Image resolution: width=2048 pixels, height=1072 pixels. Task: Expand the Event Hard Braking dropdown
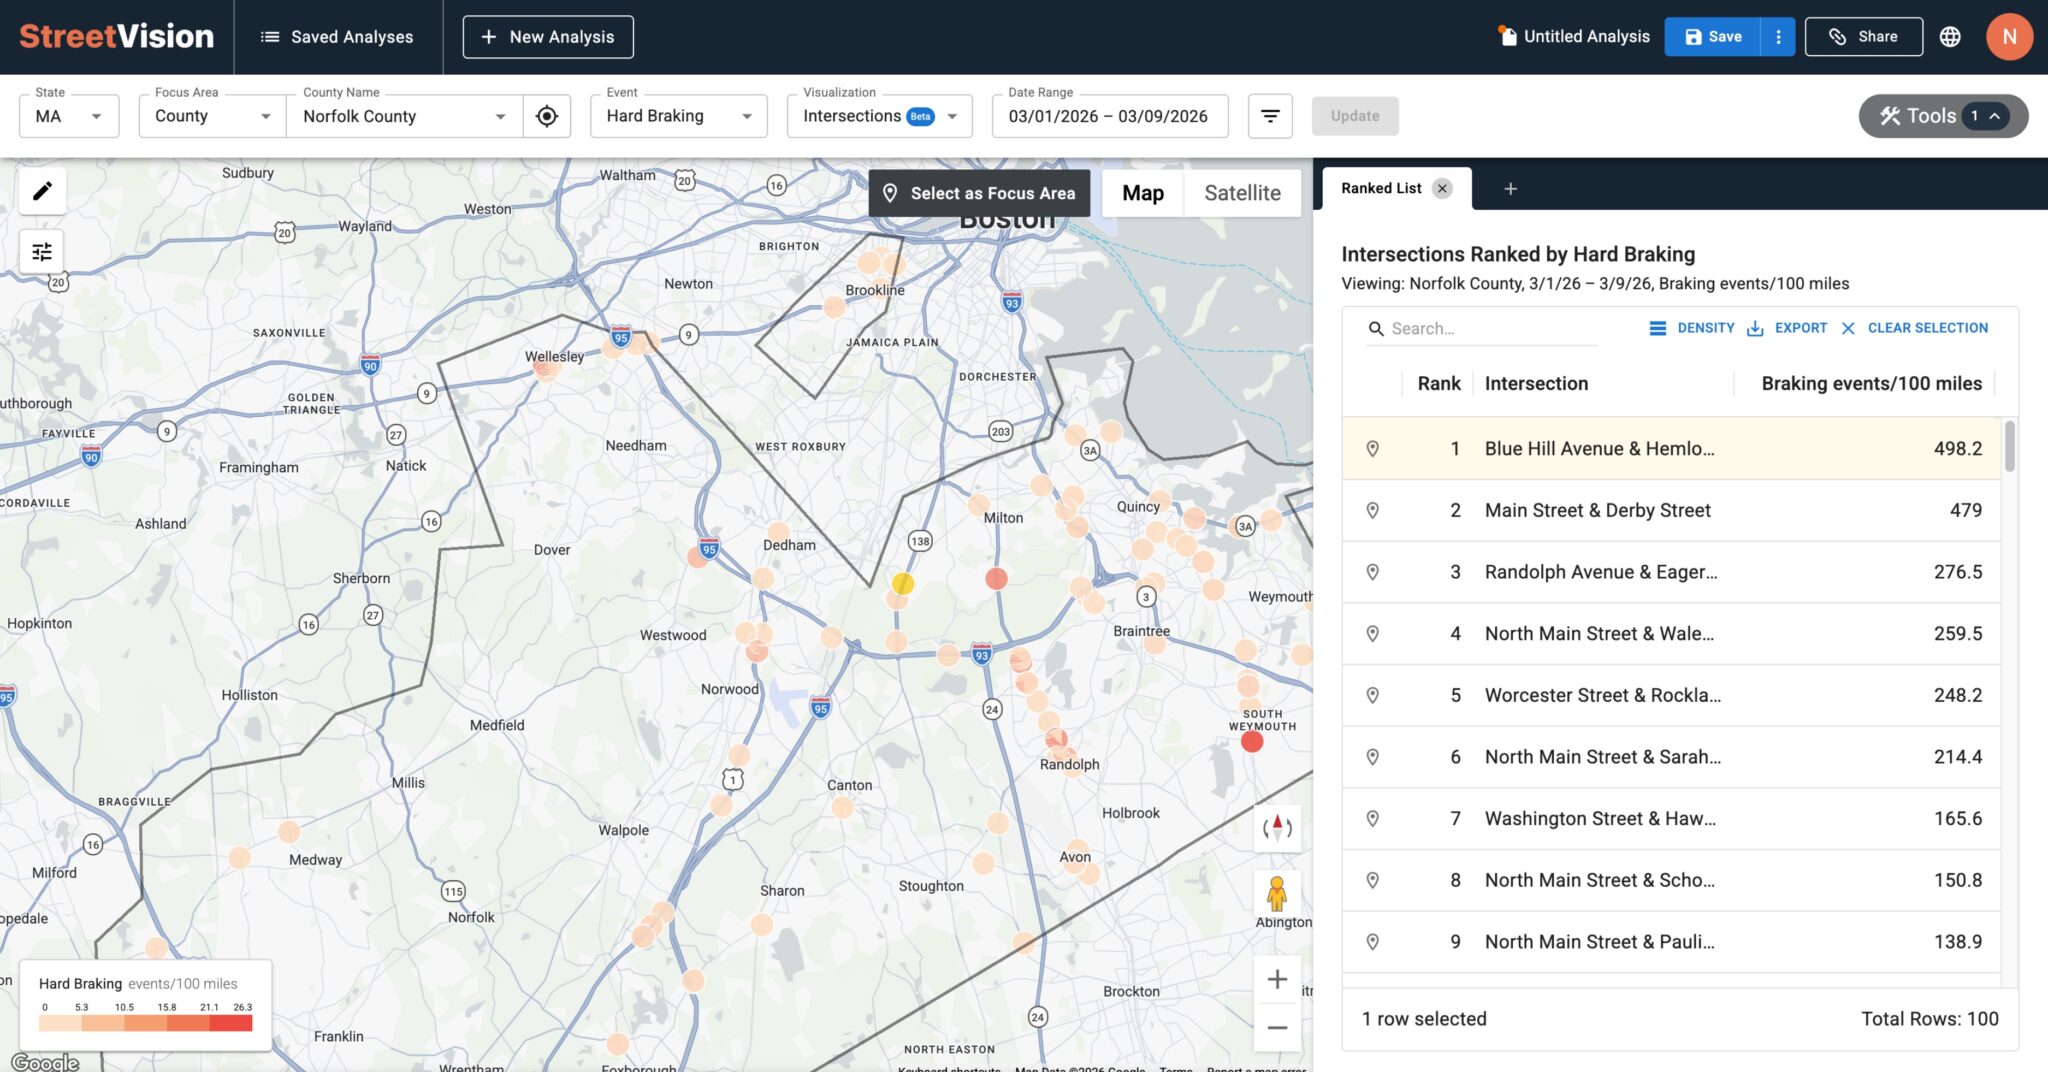tap(678, 116)
